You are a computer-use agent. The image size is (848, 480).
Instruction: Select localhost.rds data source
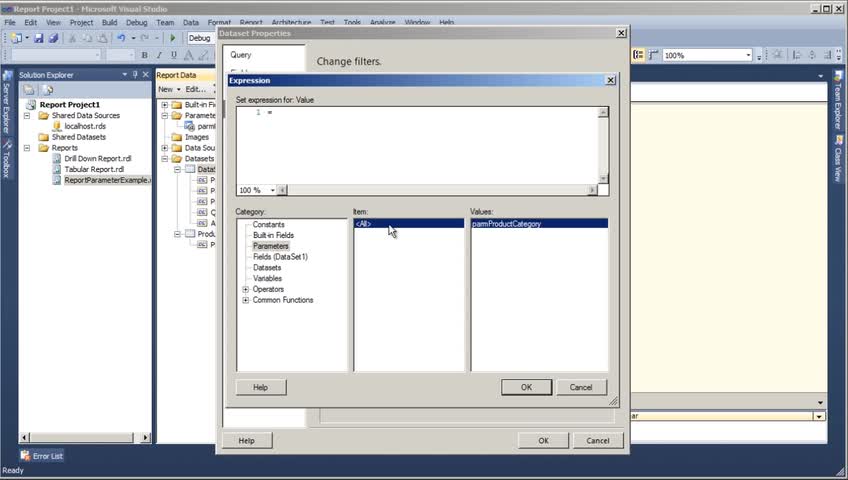[85, 126]
